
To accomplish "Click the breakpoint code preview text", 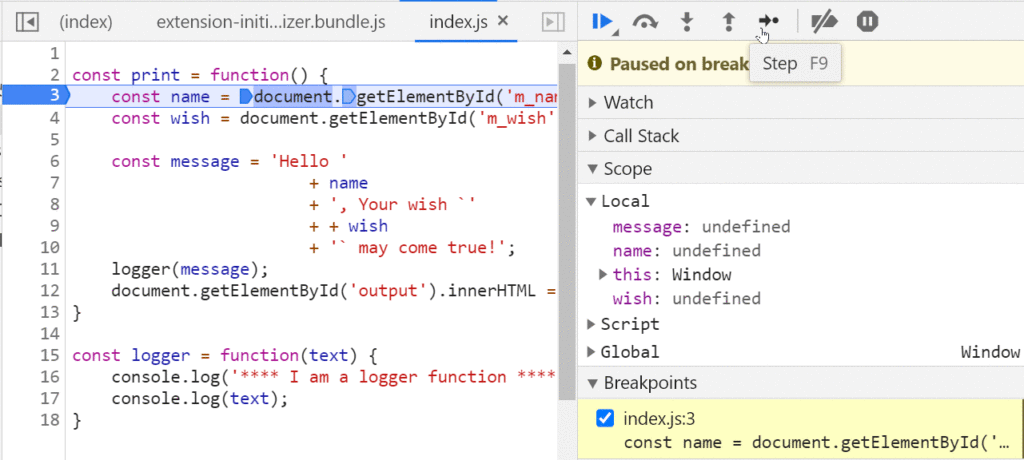I will (x=817, y=442).
